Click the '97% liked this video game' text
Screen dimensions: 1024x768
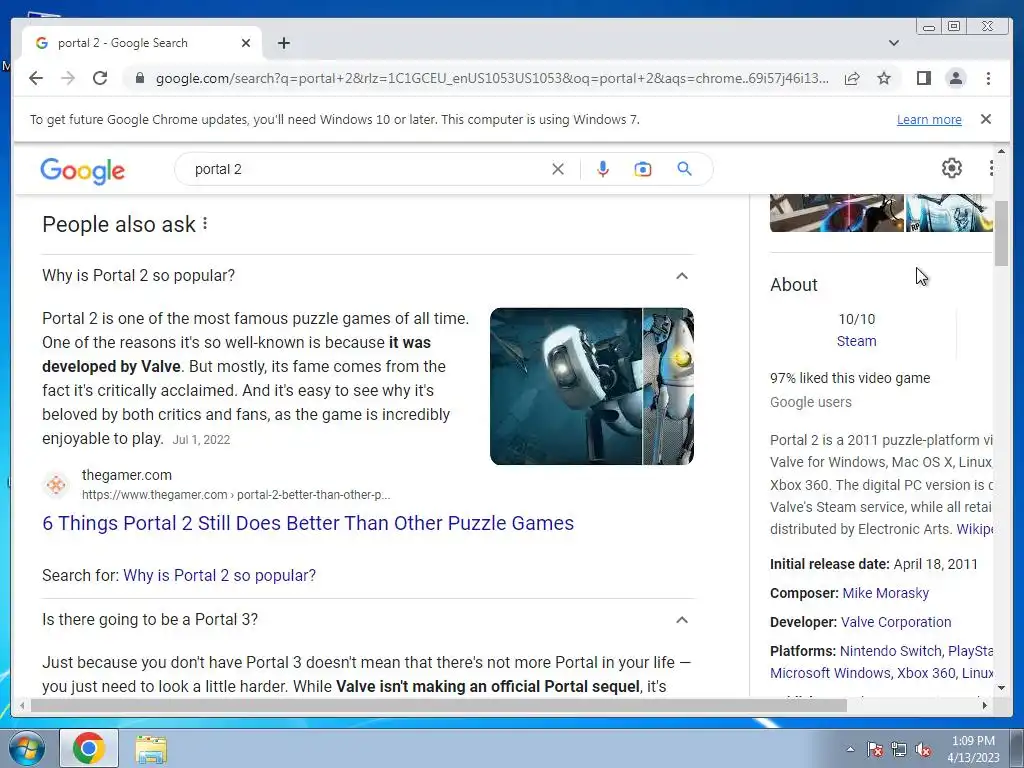tap(850, 378)
